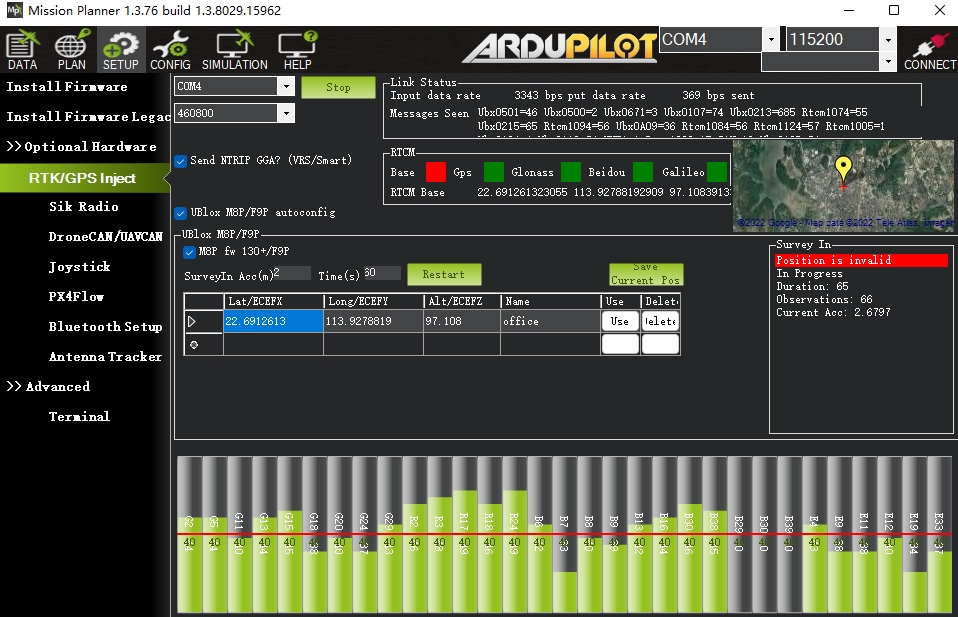This screenshot has height=617, width=958.
Task: Open the 115200 connection baud dropdown
Action: [x=888, y=40]
